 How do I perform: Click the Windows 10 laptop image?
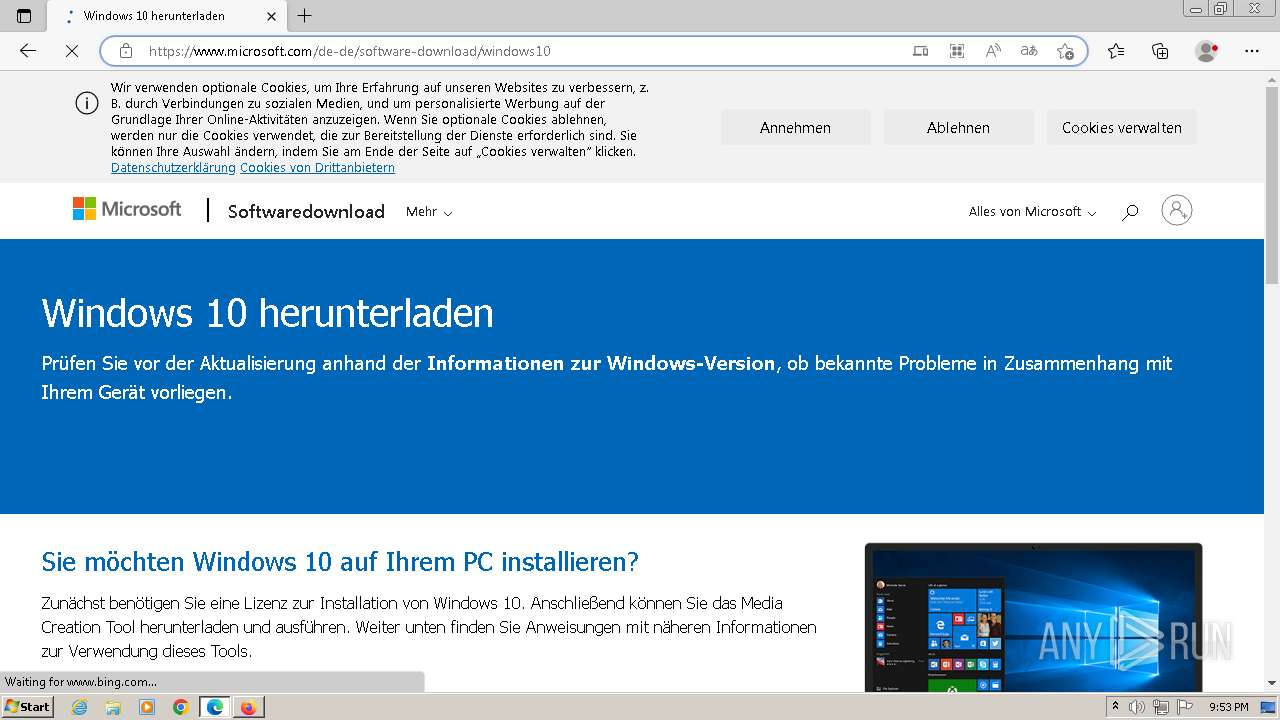pos(1033,616)
